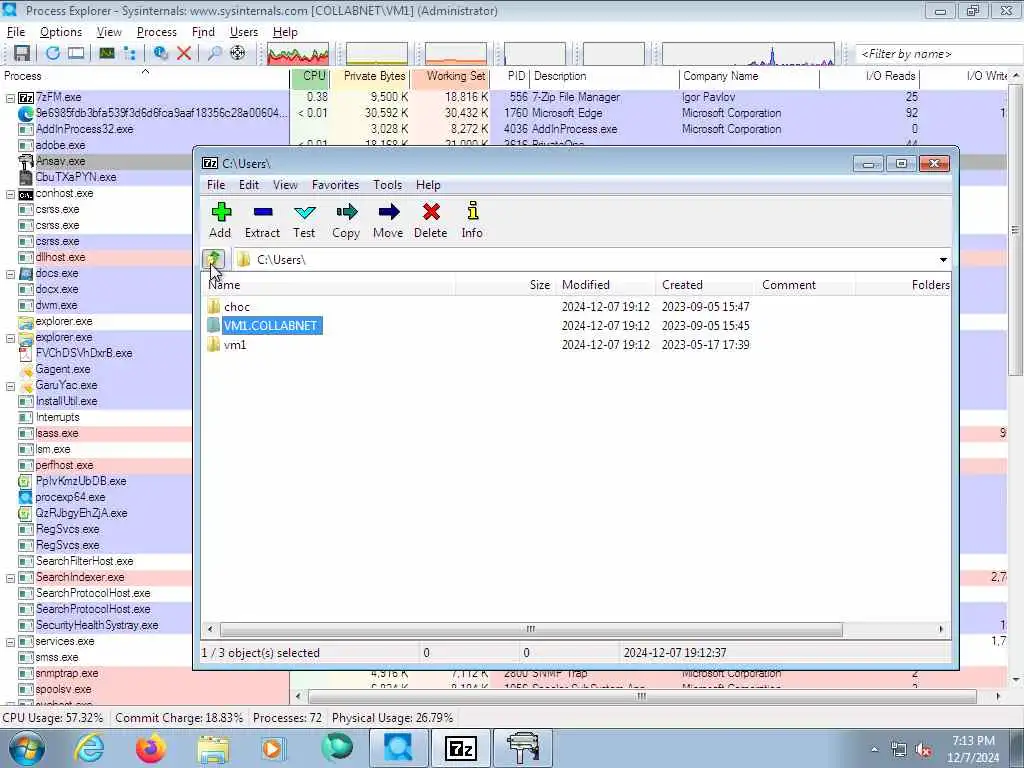Screen dimensions: 1024x768
Task: Select the lsass.exe process row
Action: pos(98,434)
